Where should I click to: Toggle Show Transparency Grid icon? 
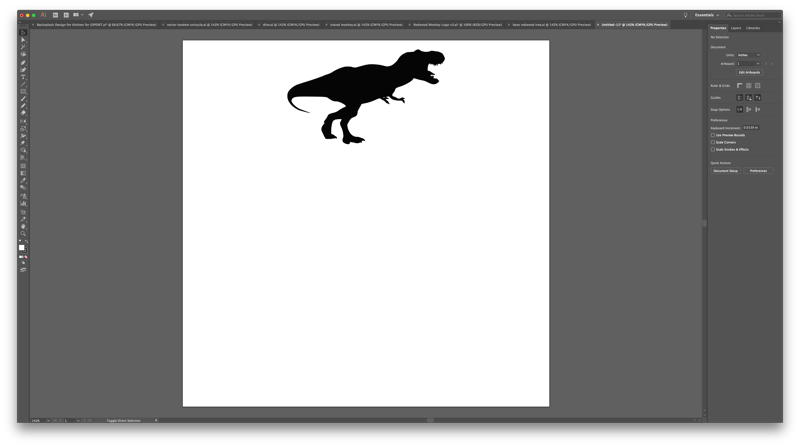[x=758, y=86]
